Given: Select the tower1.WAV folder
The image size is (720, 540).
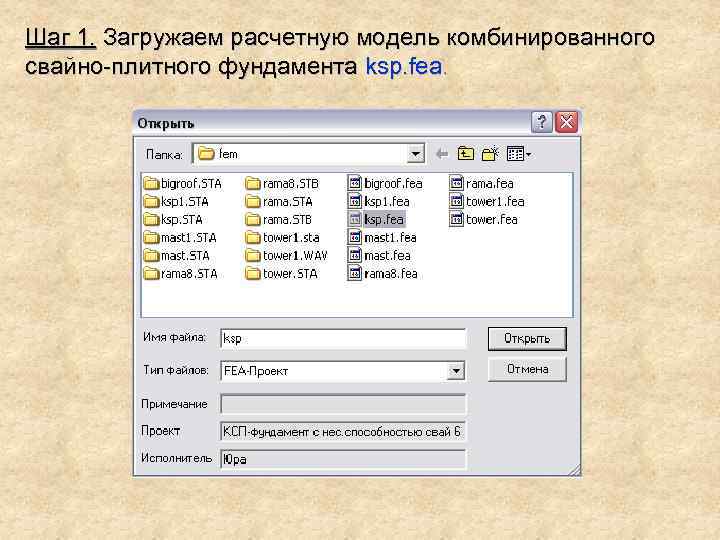Looking at the screenshot, I should coord(286,256).
